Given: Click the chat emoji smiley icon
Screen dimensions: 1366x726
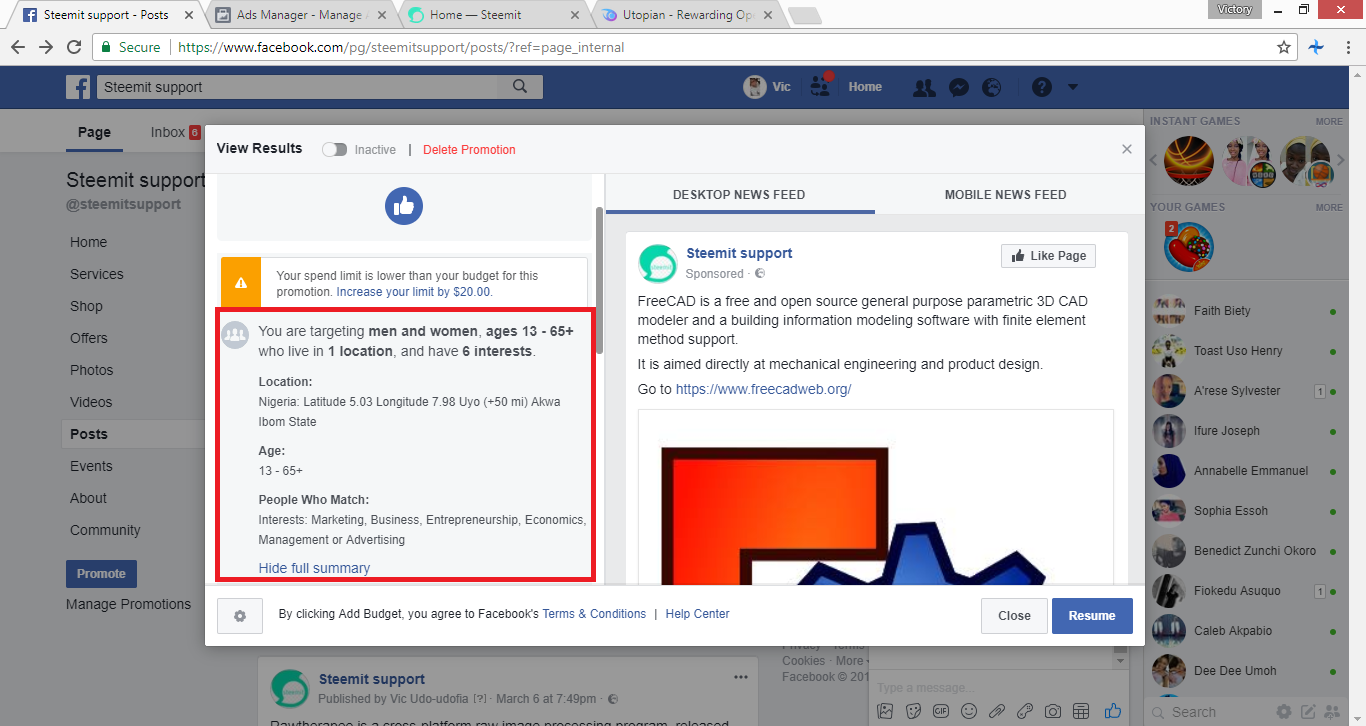Looking at the screenshot, I should [x=969, y=711].
